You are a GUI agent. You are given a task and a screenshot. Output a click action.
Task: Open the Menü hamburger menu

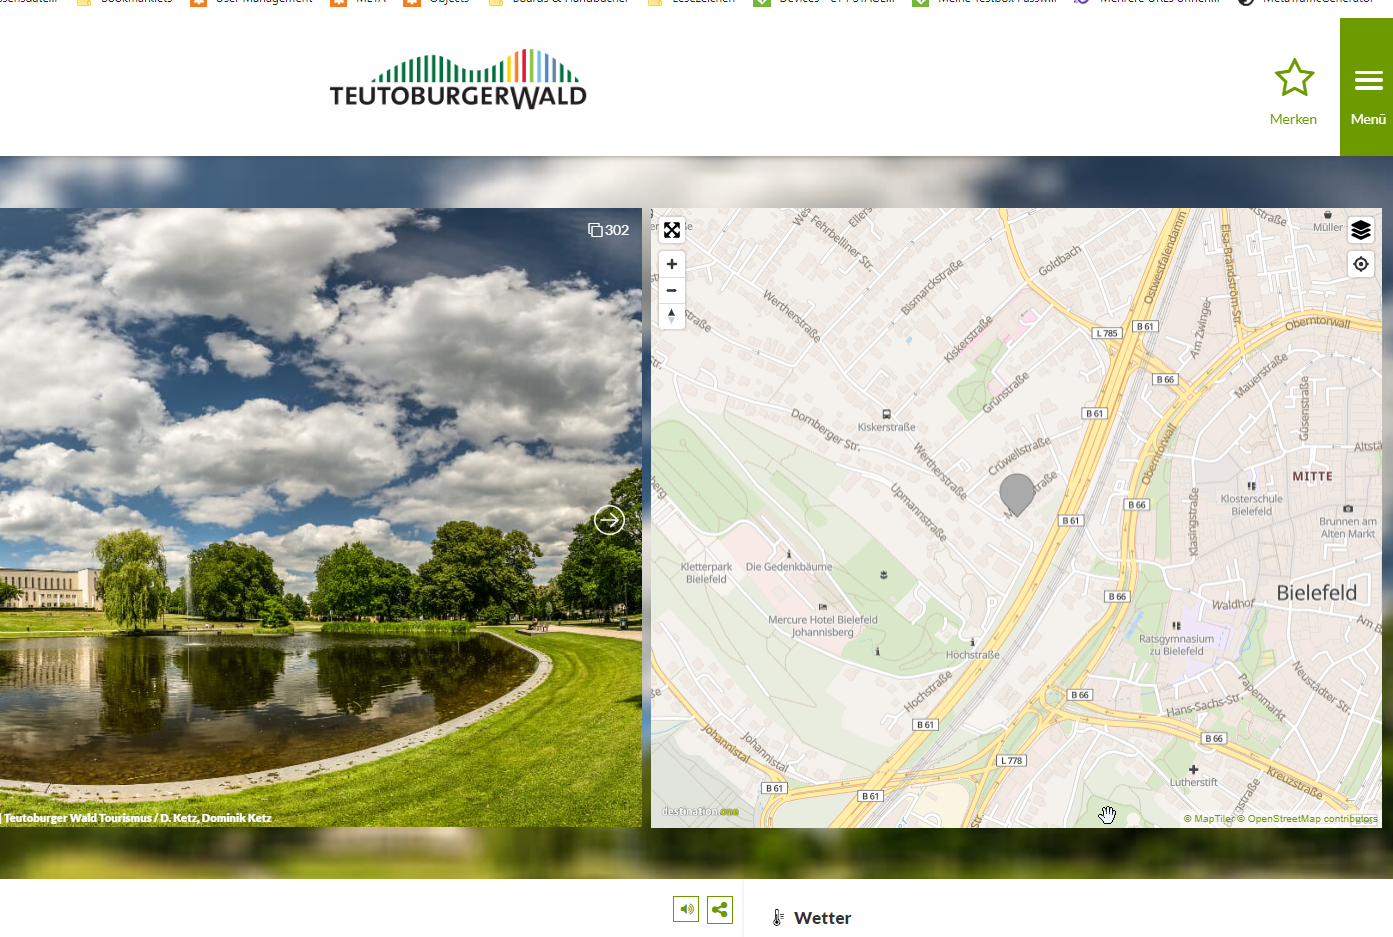point(1368,87)
